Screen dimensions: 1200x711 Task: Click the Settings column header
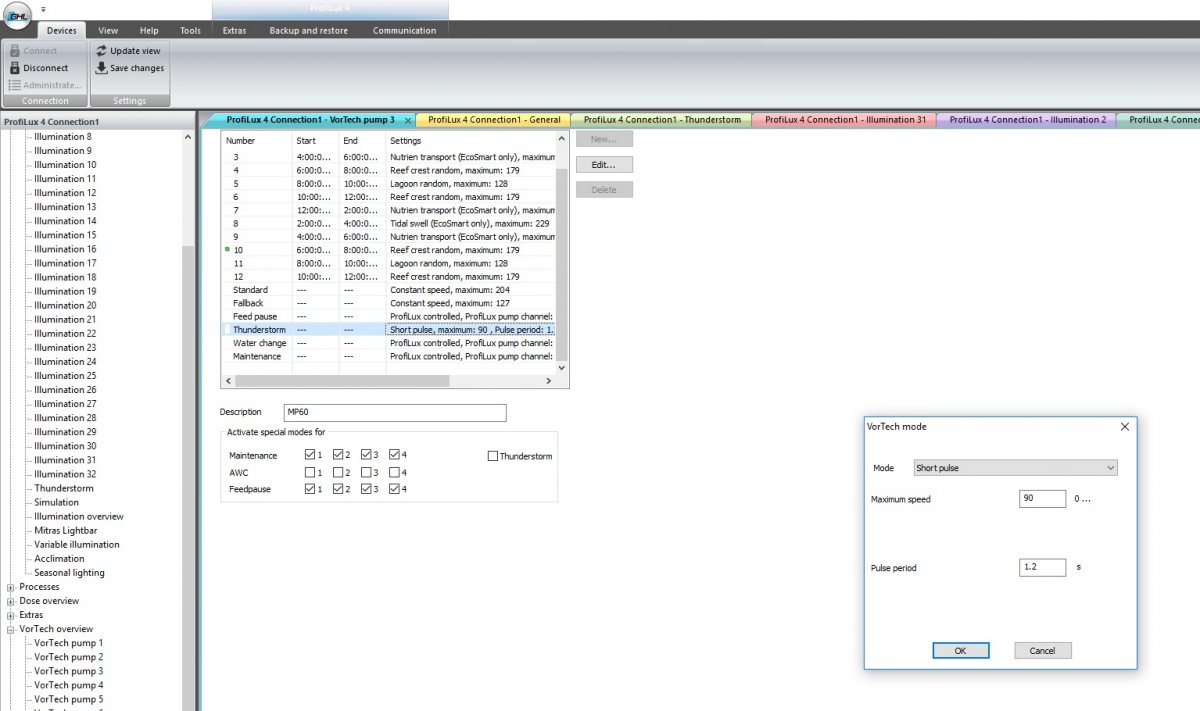(x=470, y=141)
